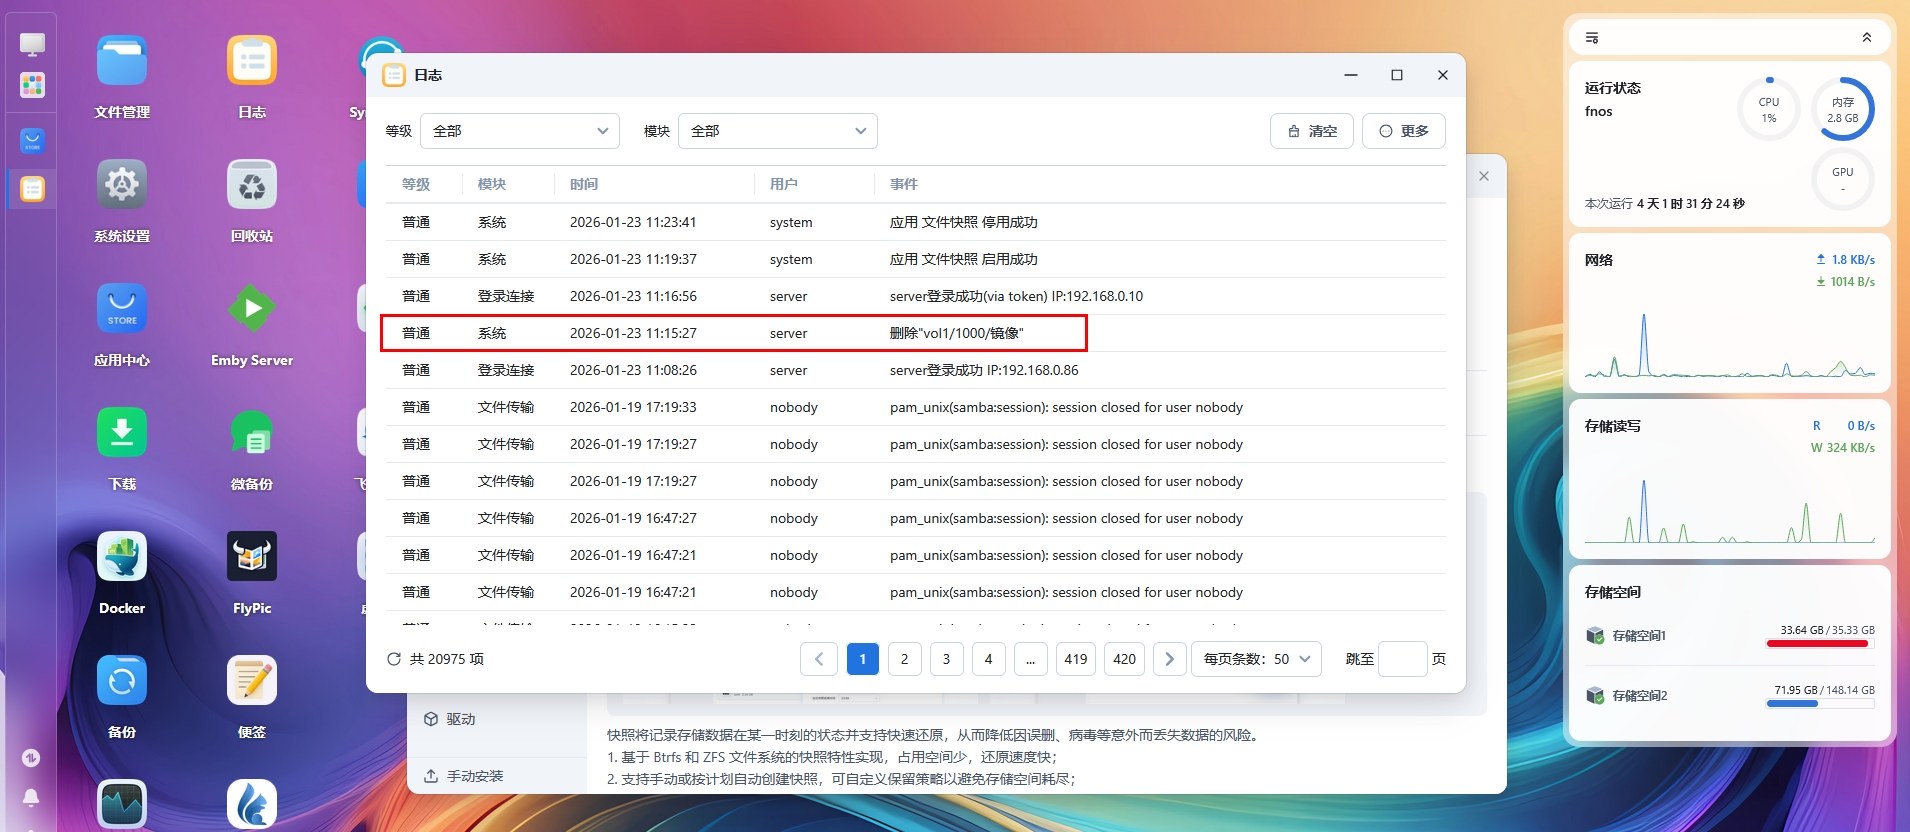This screenshot has height=832, width=1910.
Task: Open the Docker app icon
Action: [x=122, y=557]
